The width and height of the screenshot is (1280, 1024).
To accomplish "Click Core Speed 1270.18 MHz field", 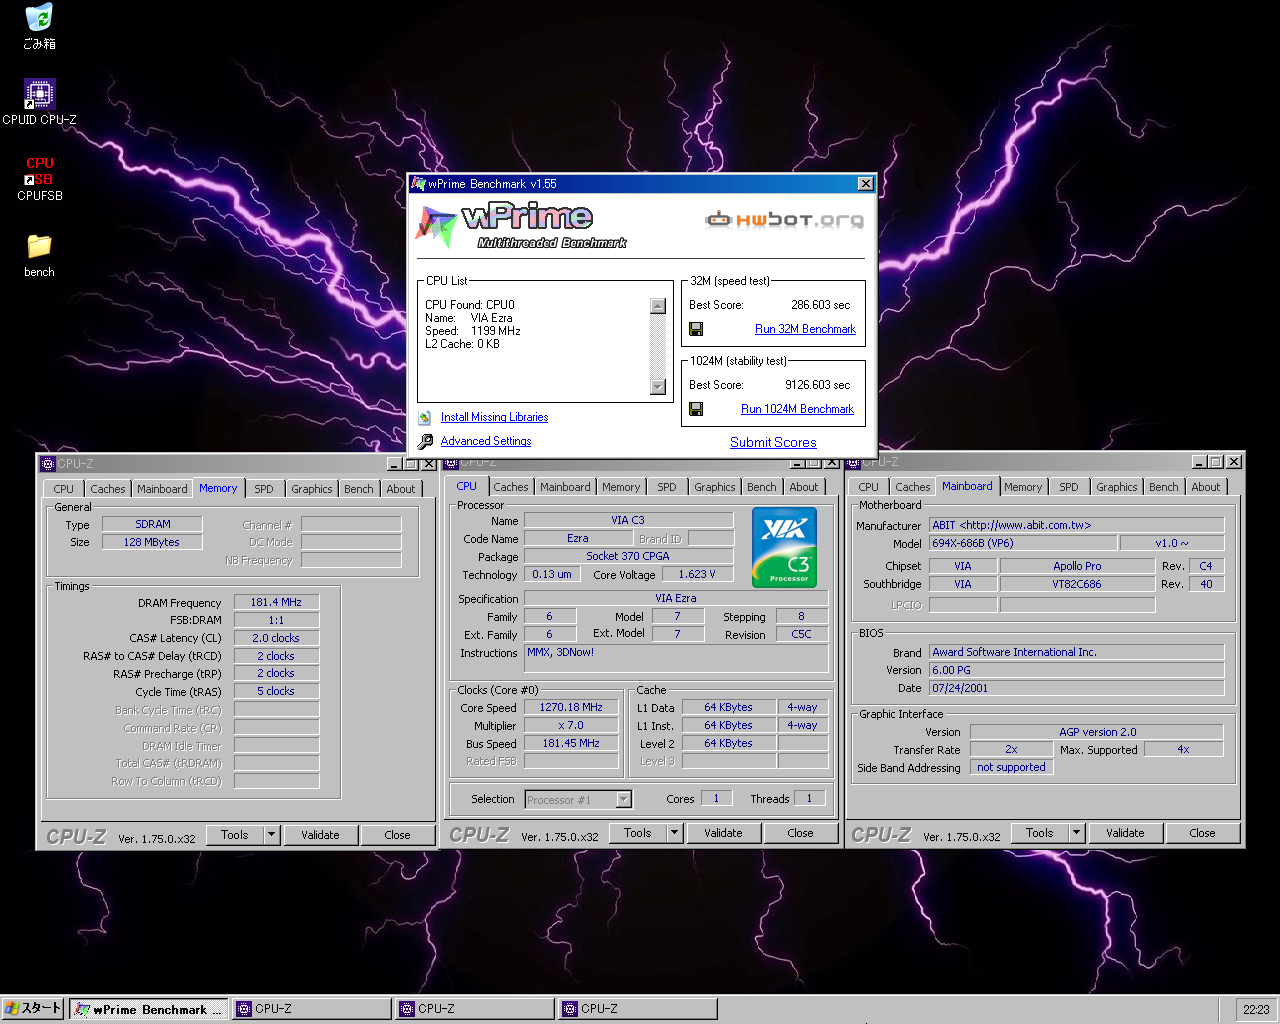I will pos(571,707).
